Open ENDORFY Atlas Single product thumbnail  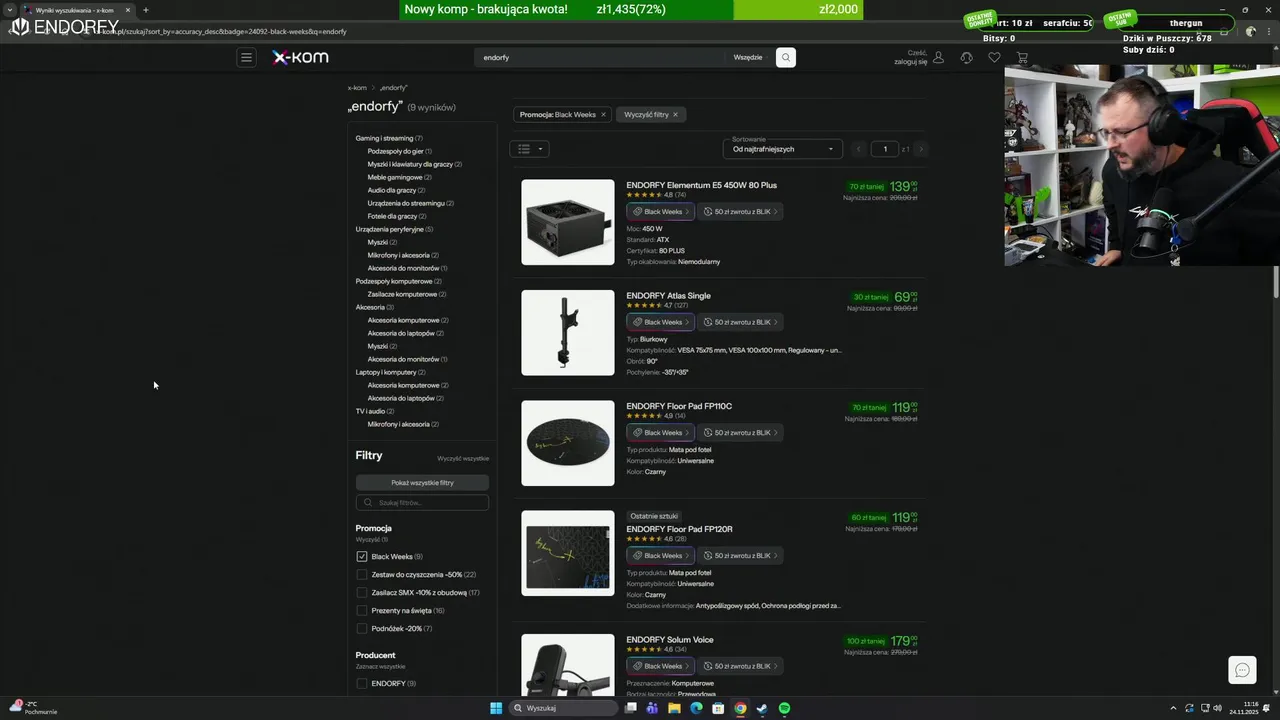click(x=568, y=333)
